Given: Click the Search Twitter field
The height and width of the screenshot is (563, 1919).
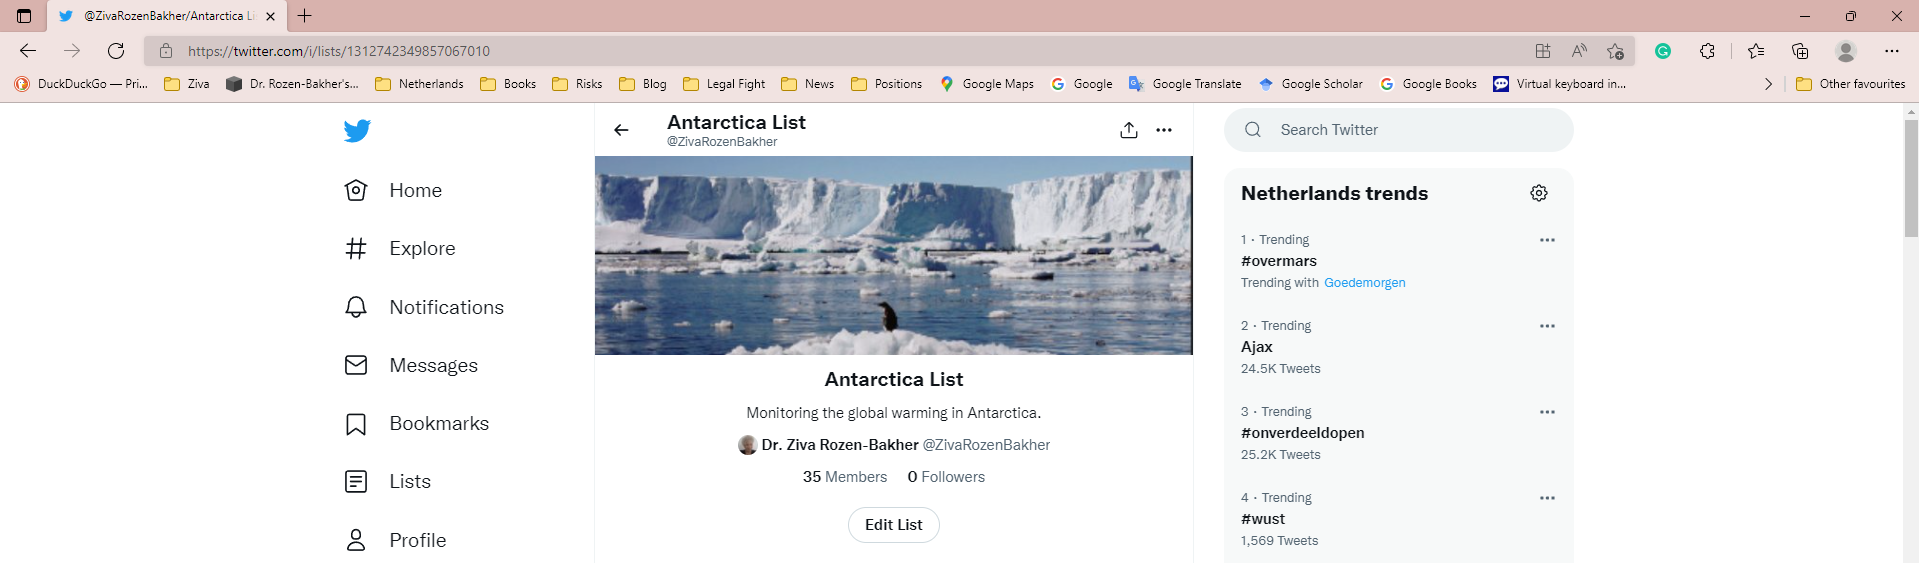Looking at the screenshot, I should 1399,130.
